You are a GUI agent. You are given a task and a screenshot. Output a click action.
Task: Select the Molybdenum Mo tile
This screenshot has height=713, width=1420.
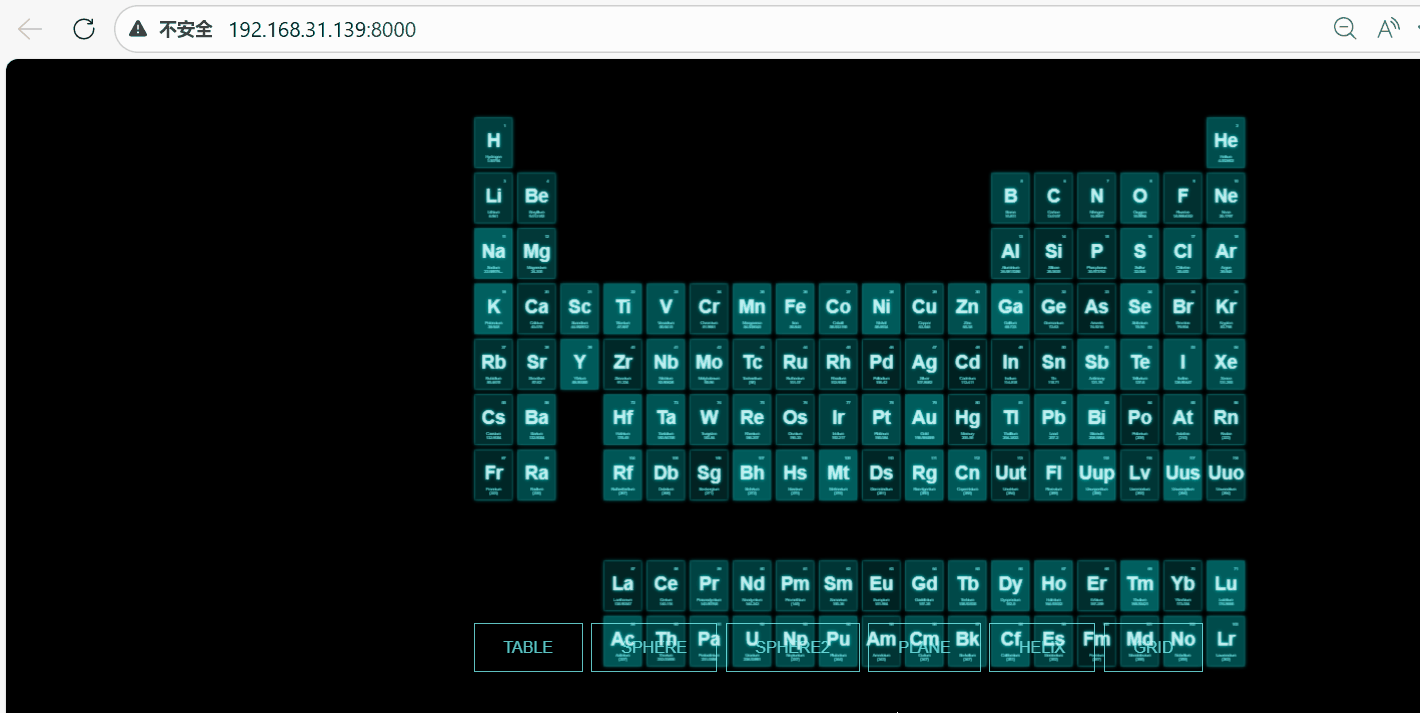(709, 364)
